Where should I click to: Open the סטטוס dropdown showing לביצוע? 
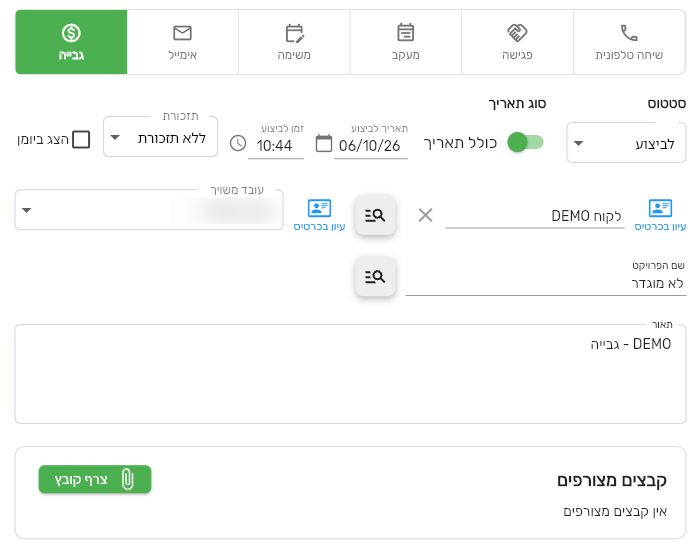[626, 143]
